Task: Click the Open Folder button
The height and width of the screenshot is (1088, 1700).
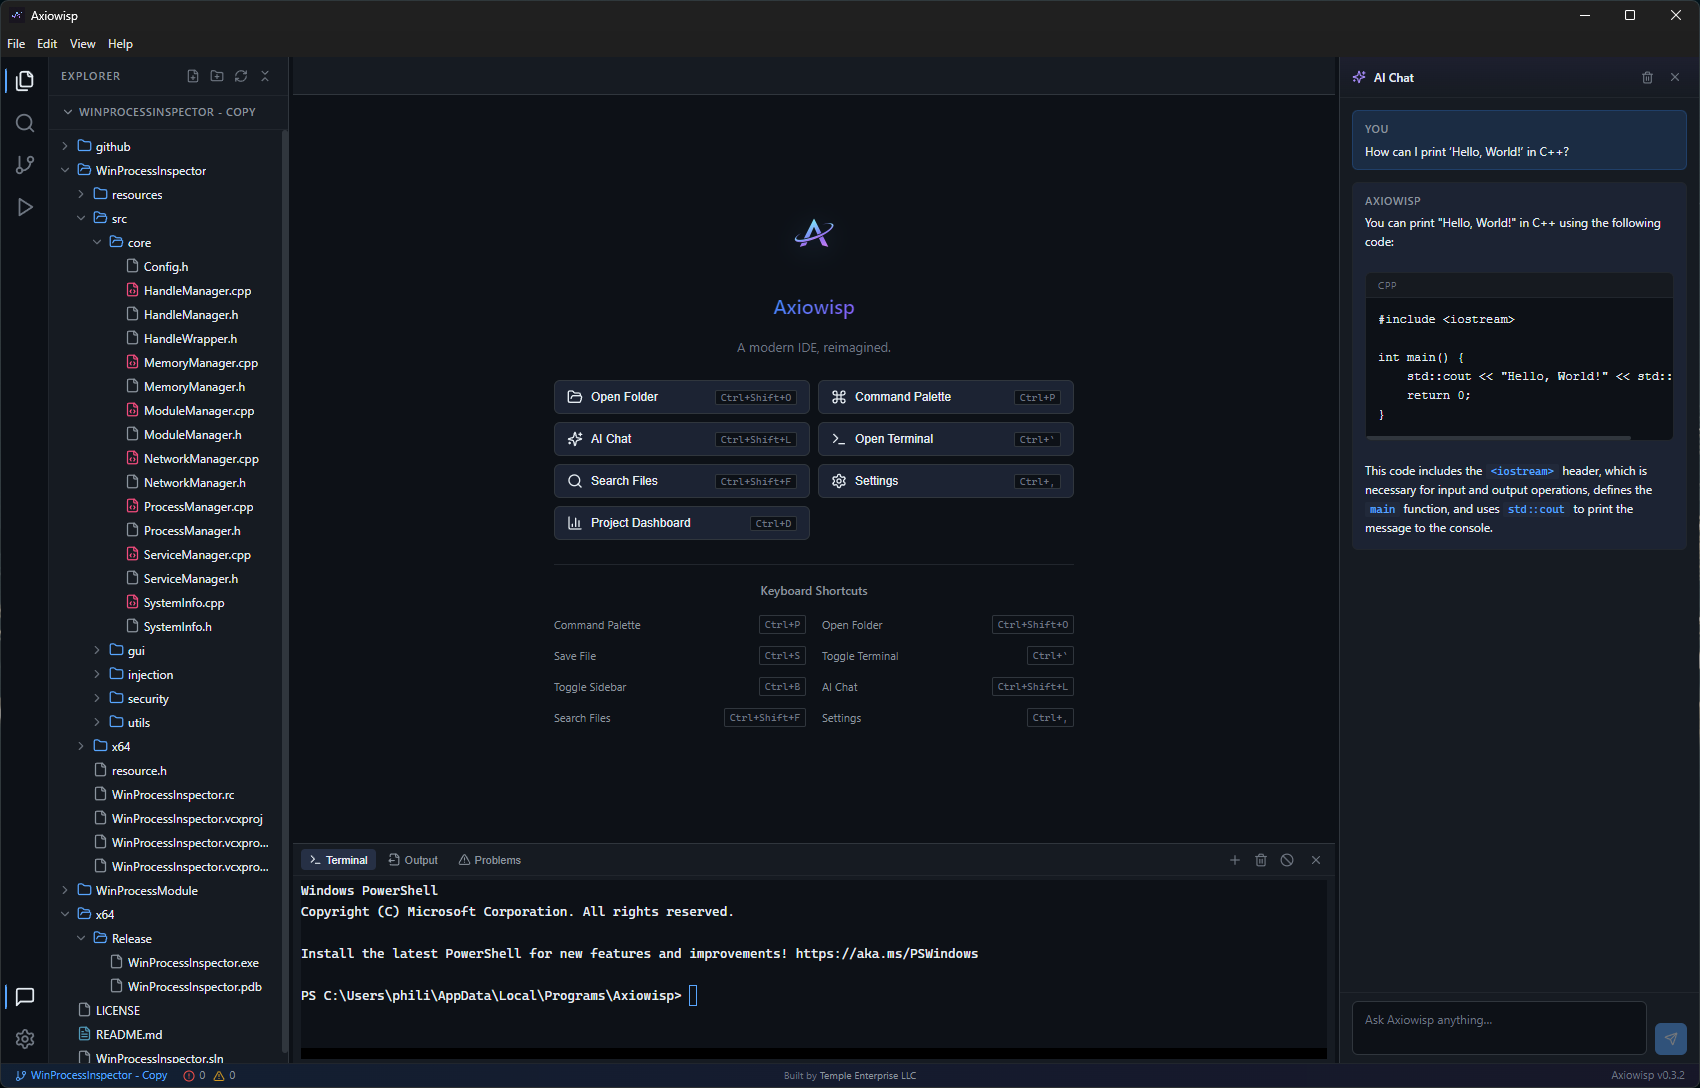Action: (x=680, y=396)
